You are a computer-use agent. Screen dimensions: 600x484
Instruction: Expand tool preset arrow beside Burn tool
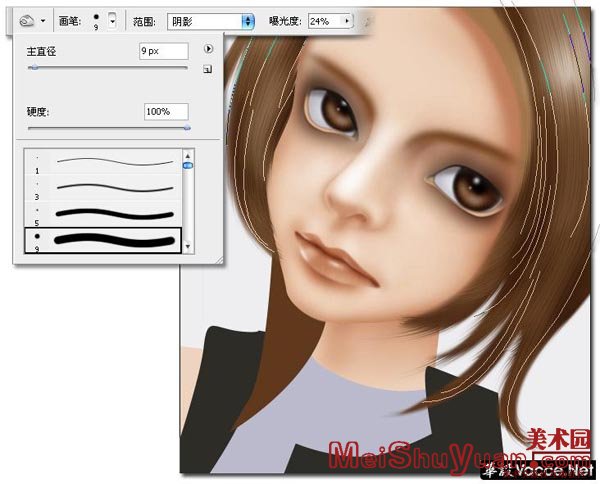(x=43, y=21)
